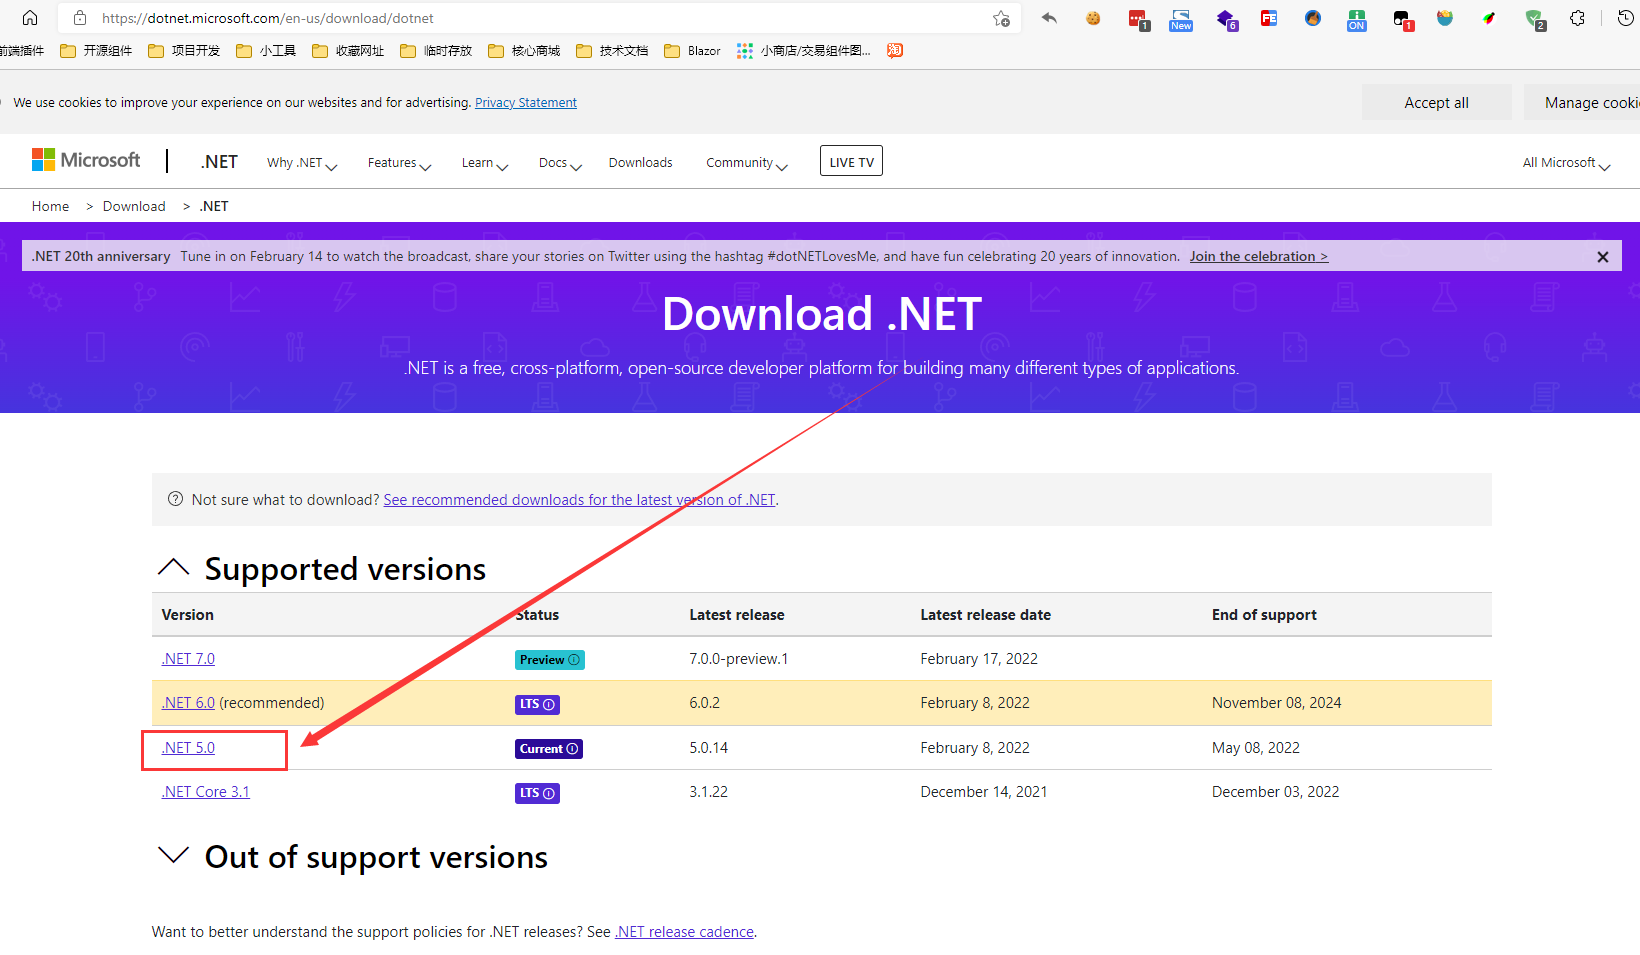The height and width of the screenshot is (955, 1640).
Task: Open the 开源组件 bookmarks folder
Action: click(96, 51)
